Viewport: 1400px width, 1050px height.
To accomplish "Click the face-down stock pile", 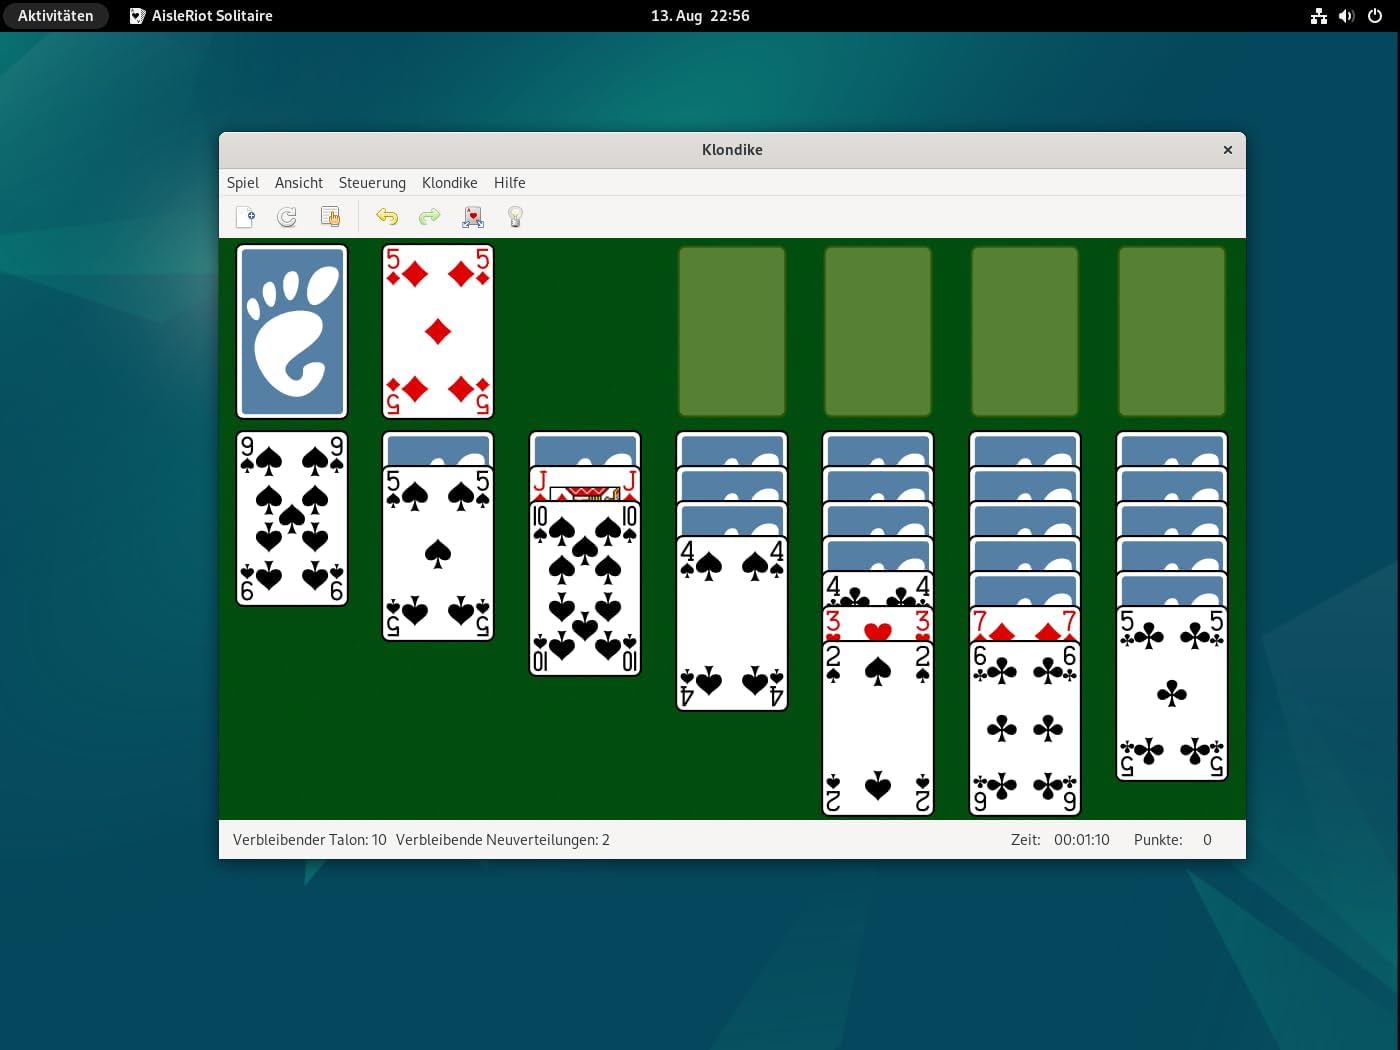I will click(x=292, y=331).
